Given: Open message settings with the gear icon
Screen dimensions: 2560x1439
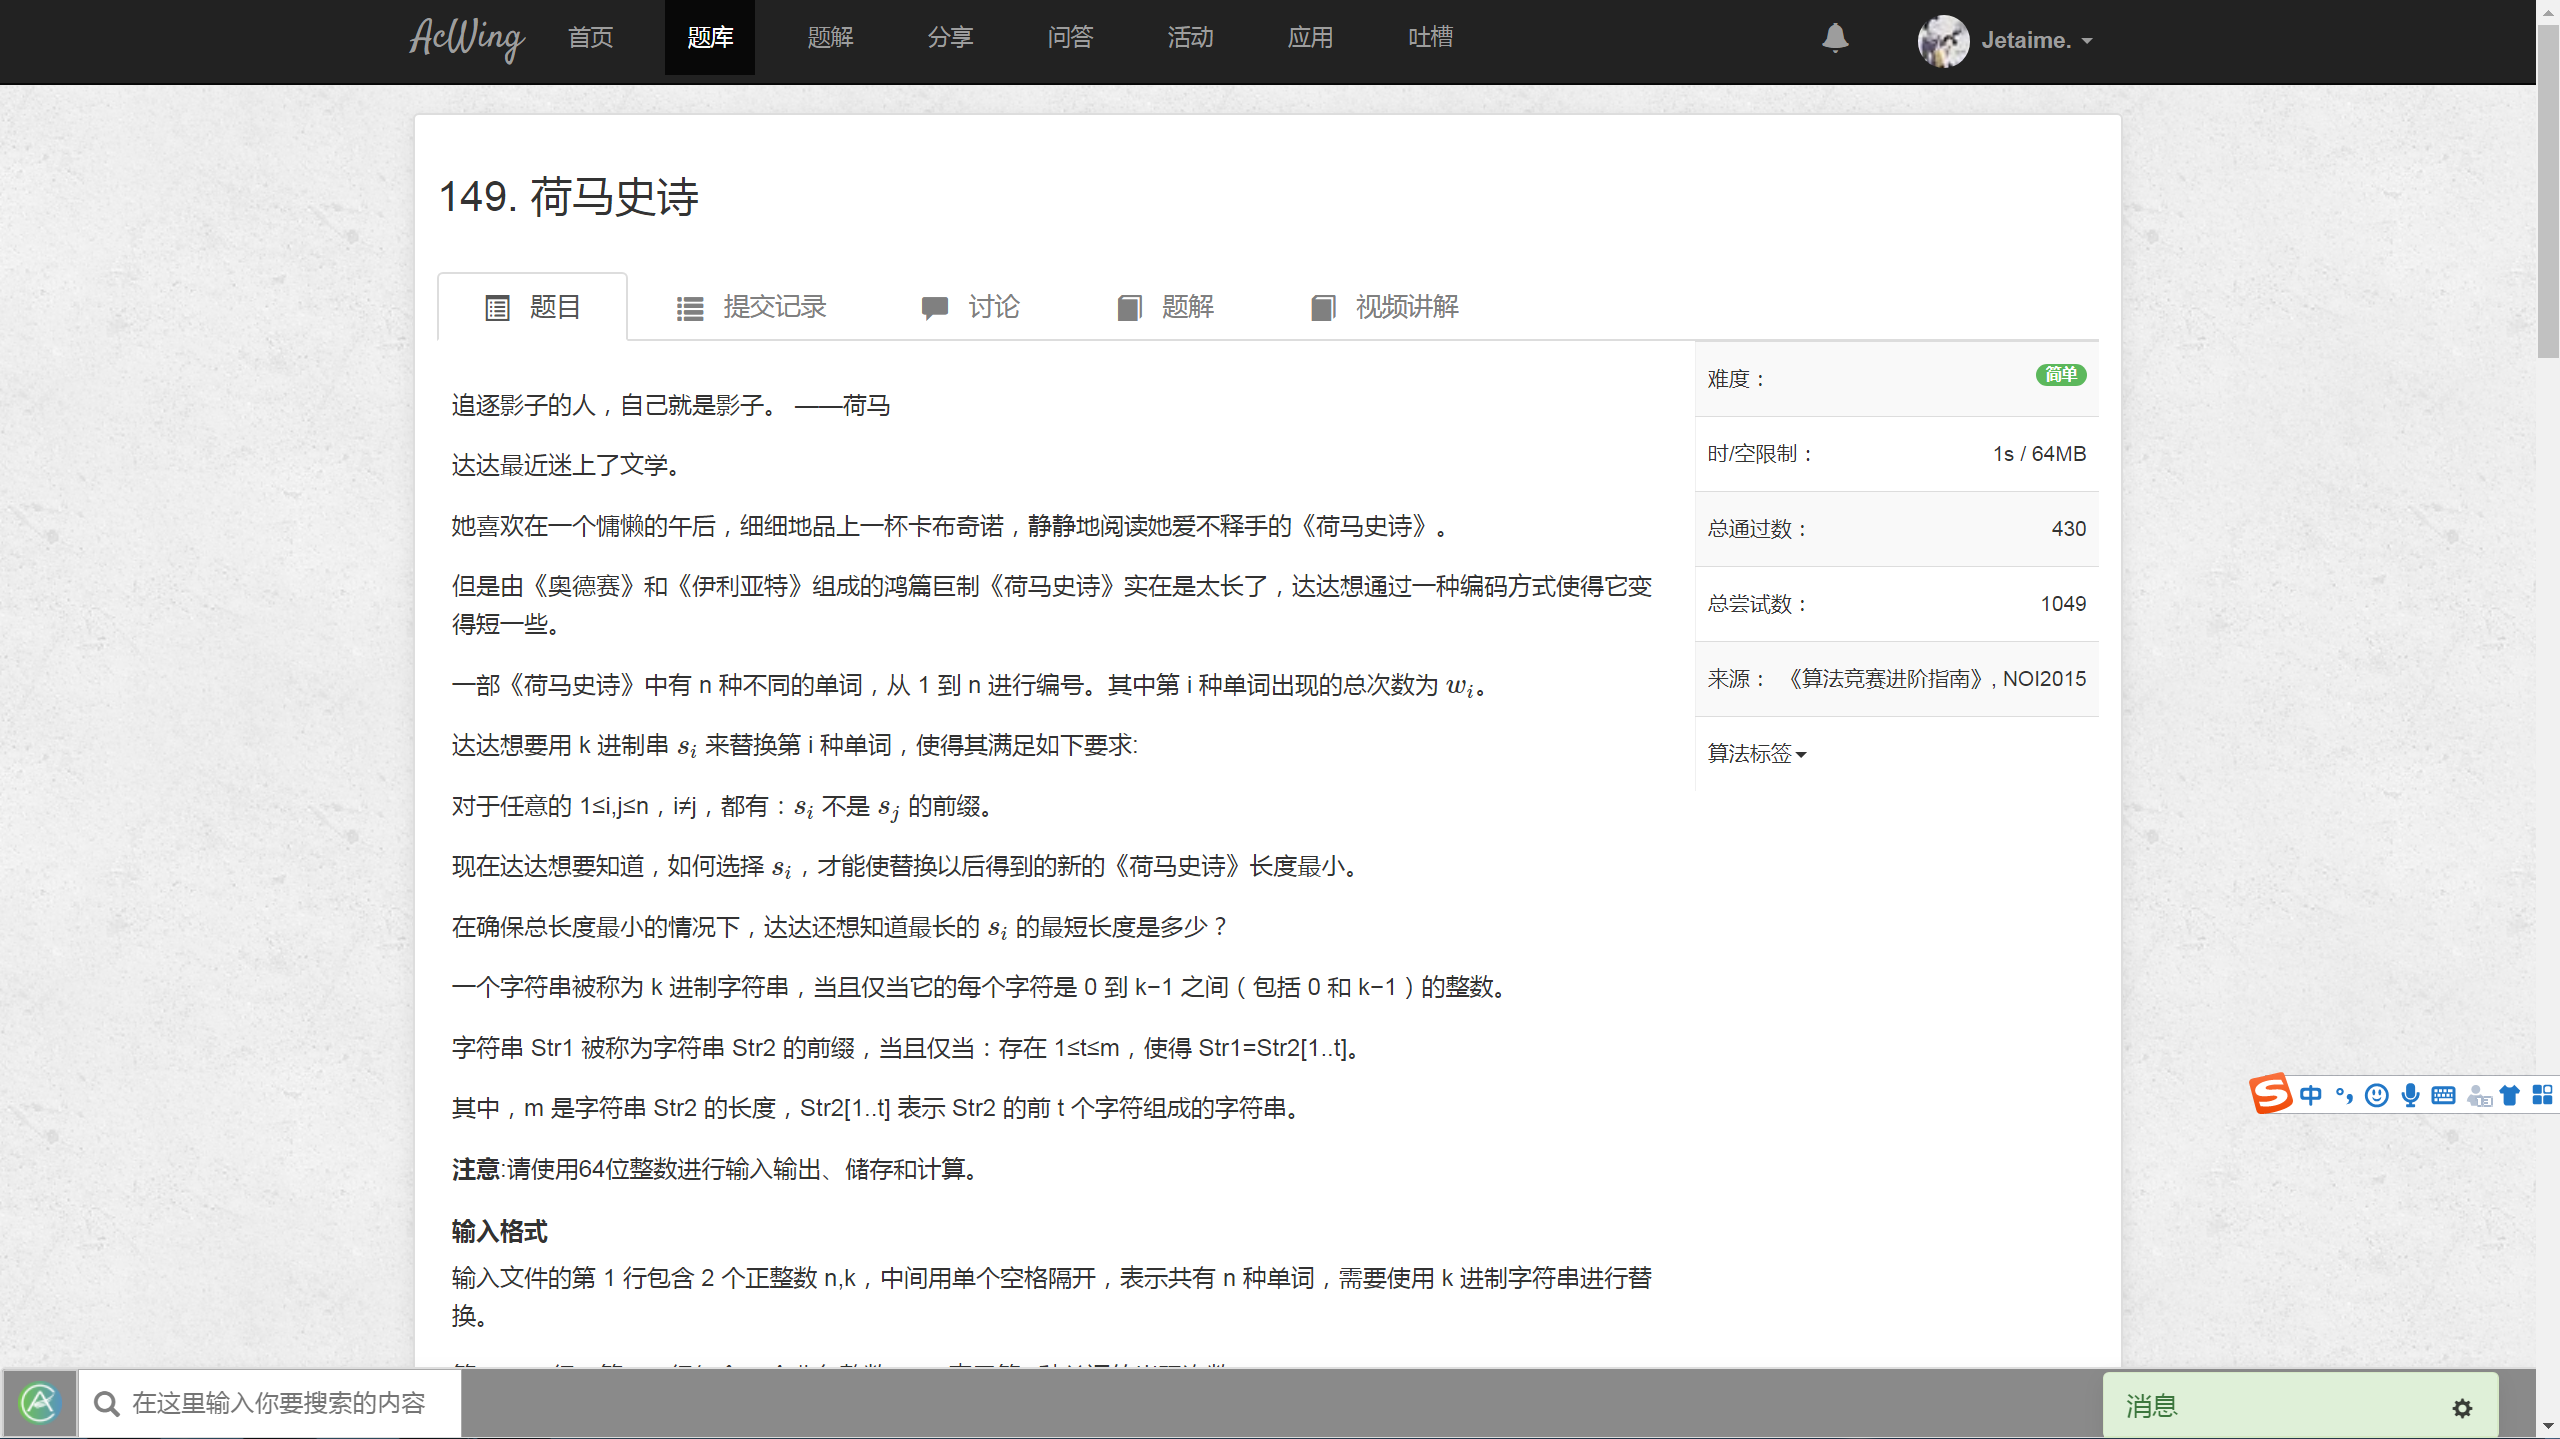Looking at the screenshot, I should coord(2462,1407).
